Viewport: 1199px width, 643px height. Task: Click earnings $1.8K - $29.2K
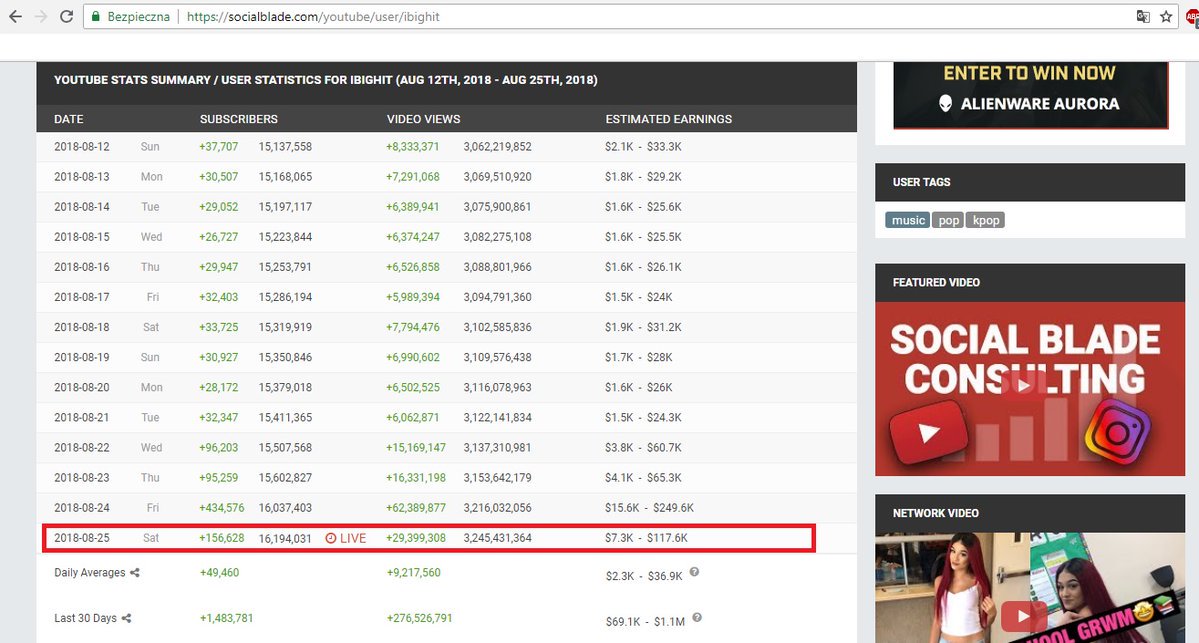(643, 177)
